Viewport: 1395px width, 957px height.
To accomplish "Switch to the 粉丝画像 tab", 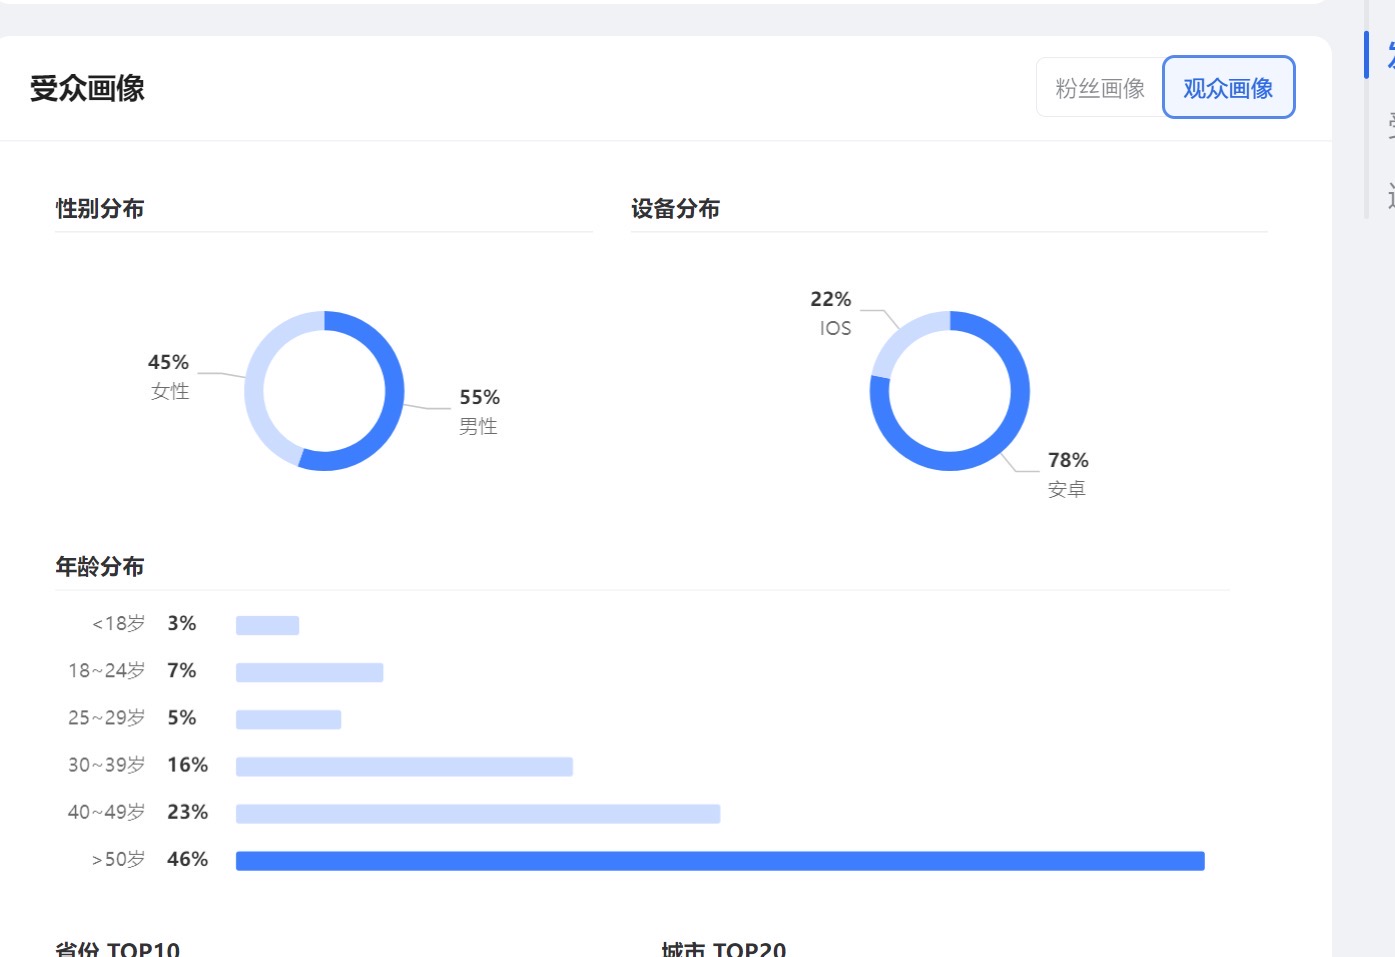I will coord(1100,88).
